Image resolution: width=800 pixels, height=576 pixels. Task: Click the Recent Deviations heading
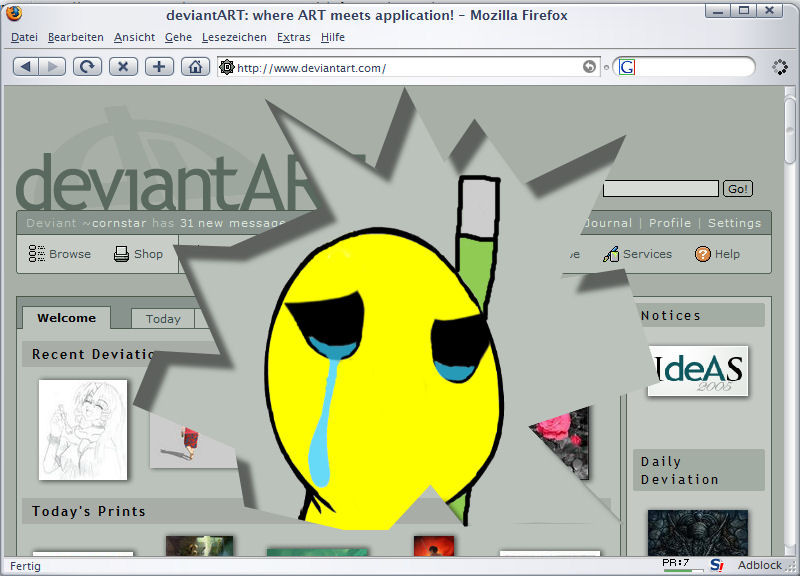point(93,354)
